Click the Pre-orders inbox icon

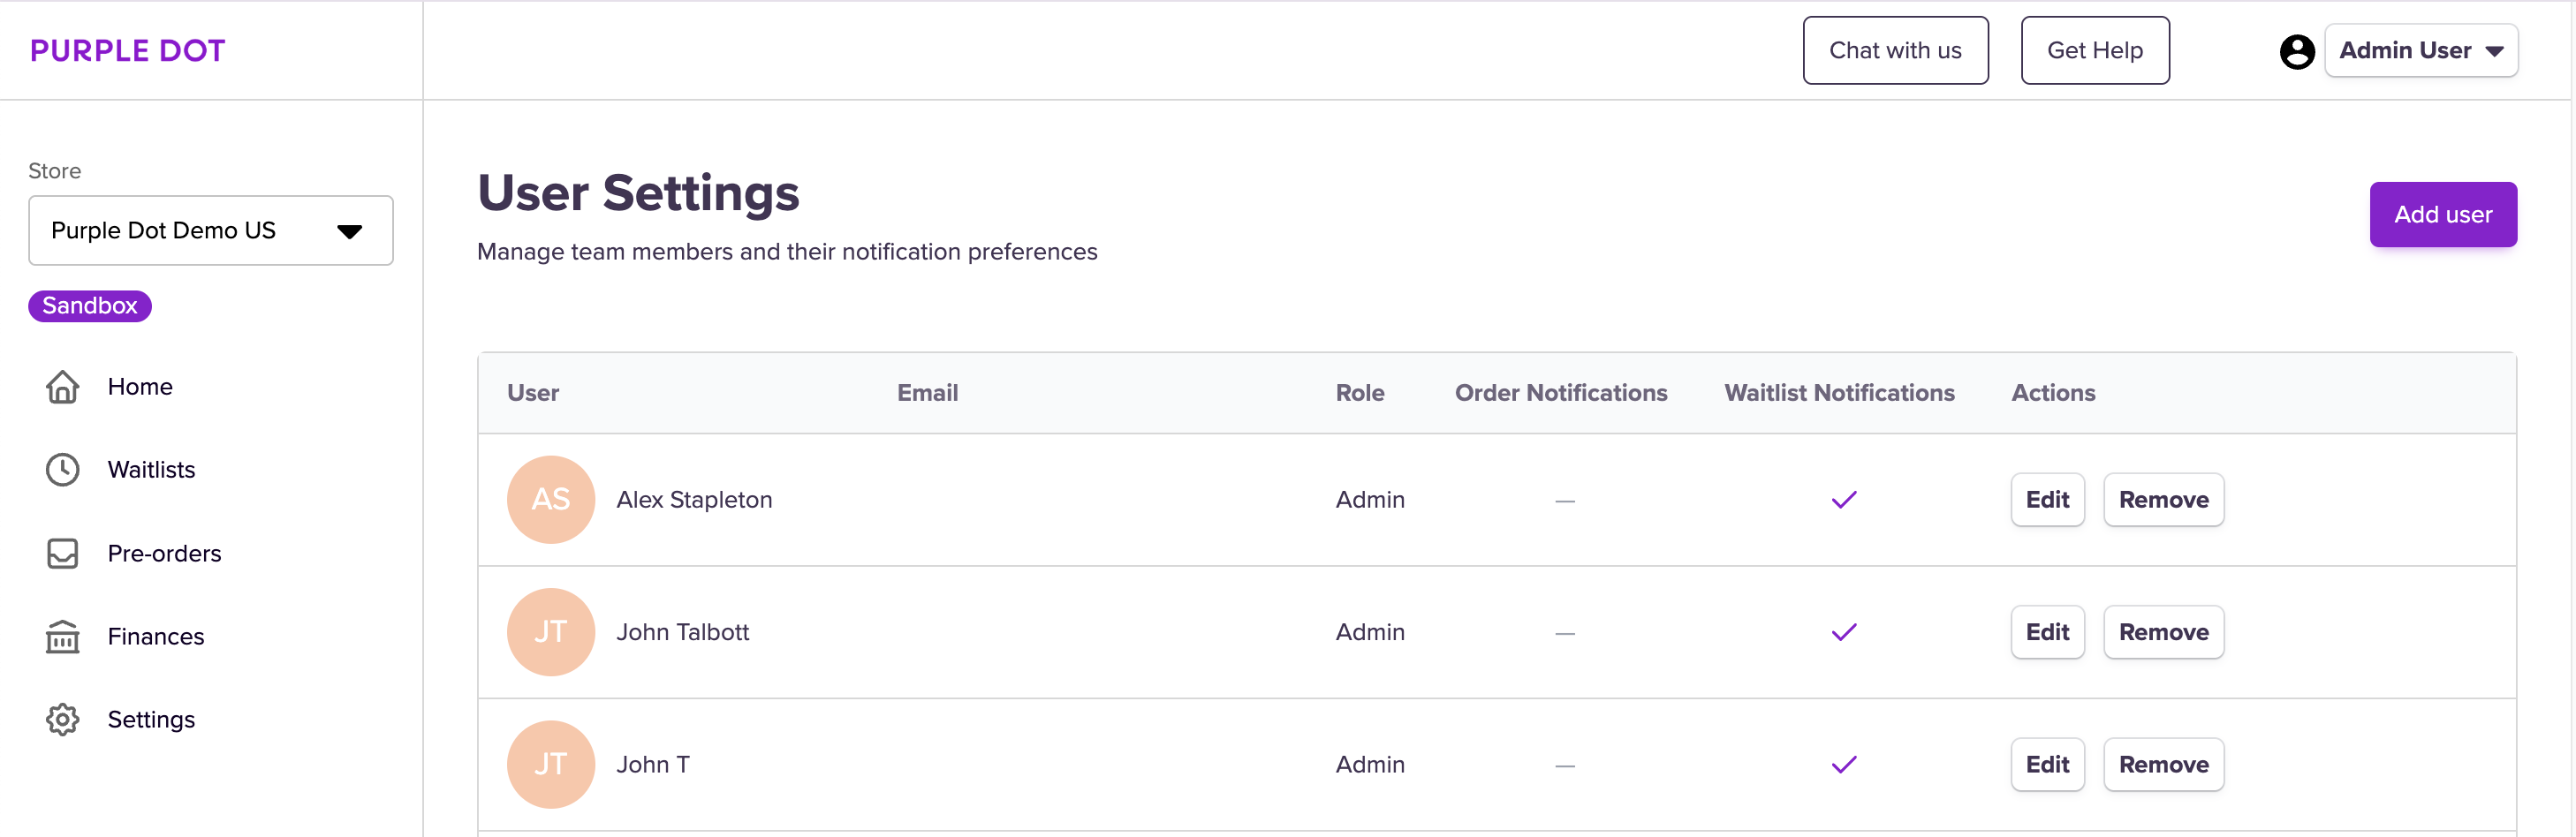62,553
